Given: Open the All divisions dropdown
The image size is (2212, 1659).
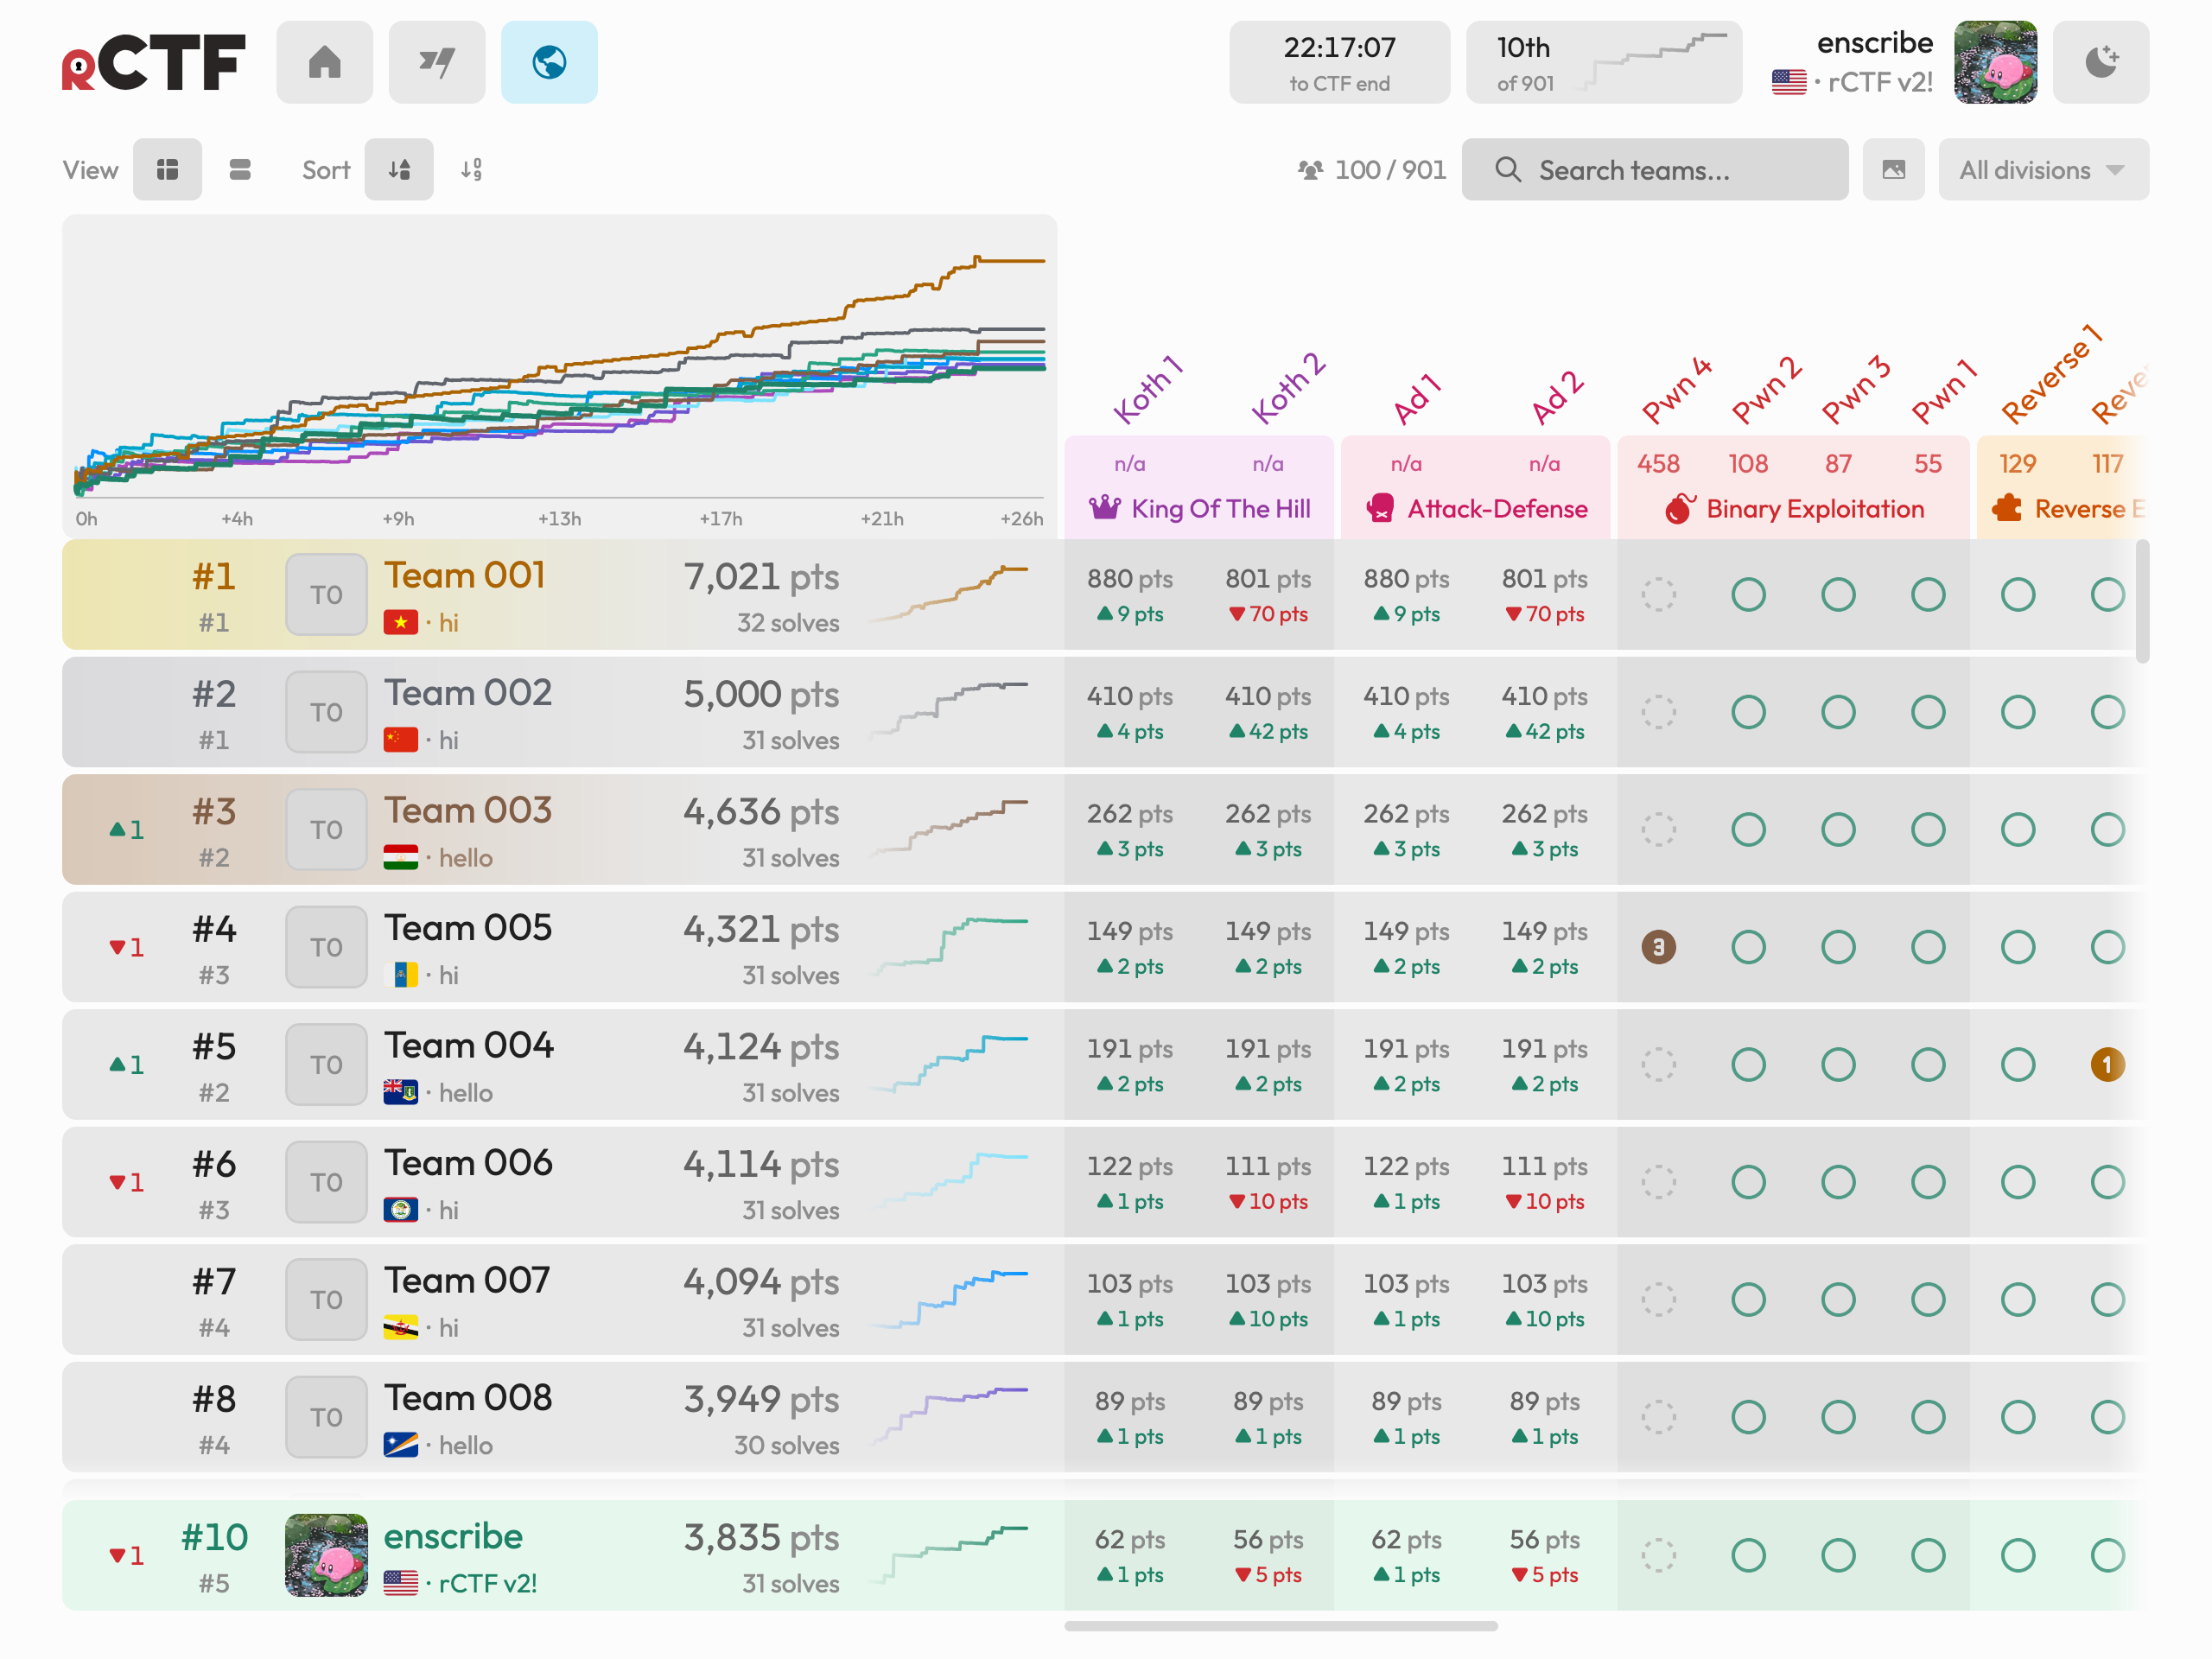Looking at the screenshot, I should click(x=2043, y=170).
